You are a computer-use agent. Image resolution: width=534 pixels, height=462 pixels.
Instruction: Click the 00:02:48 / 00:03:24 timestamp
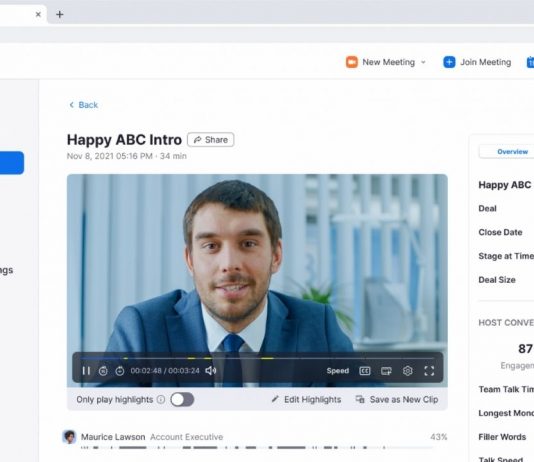165,371
